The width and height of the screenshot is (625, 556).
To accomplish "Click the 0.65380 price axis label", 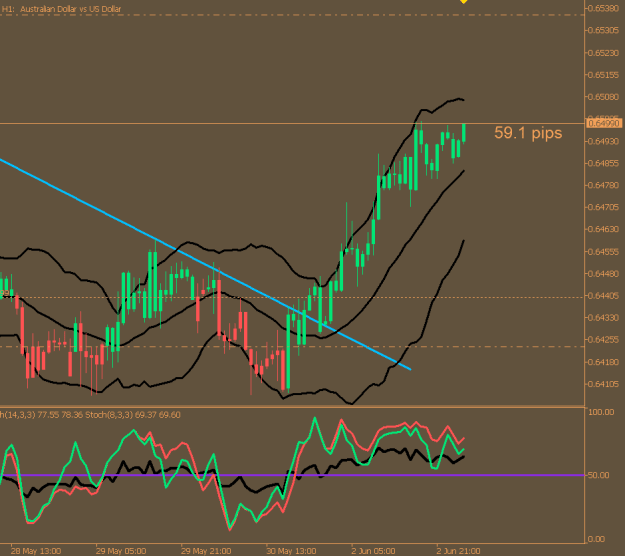I will 604,8.
